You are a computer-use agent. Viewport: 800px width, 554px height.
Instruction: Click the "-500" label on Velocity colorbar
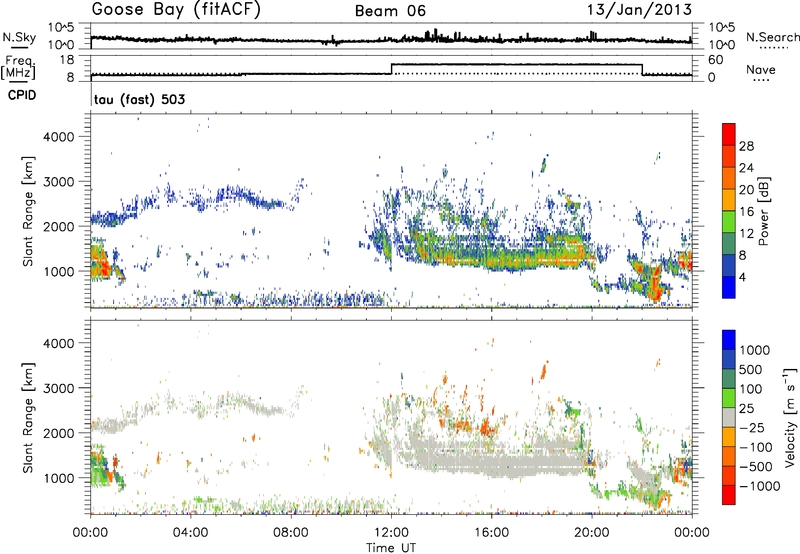coord(755,467)
